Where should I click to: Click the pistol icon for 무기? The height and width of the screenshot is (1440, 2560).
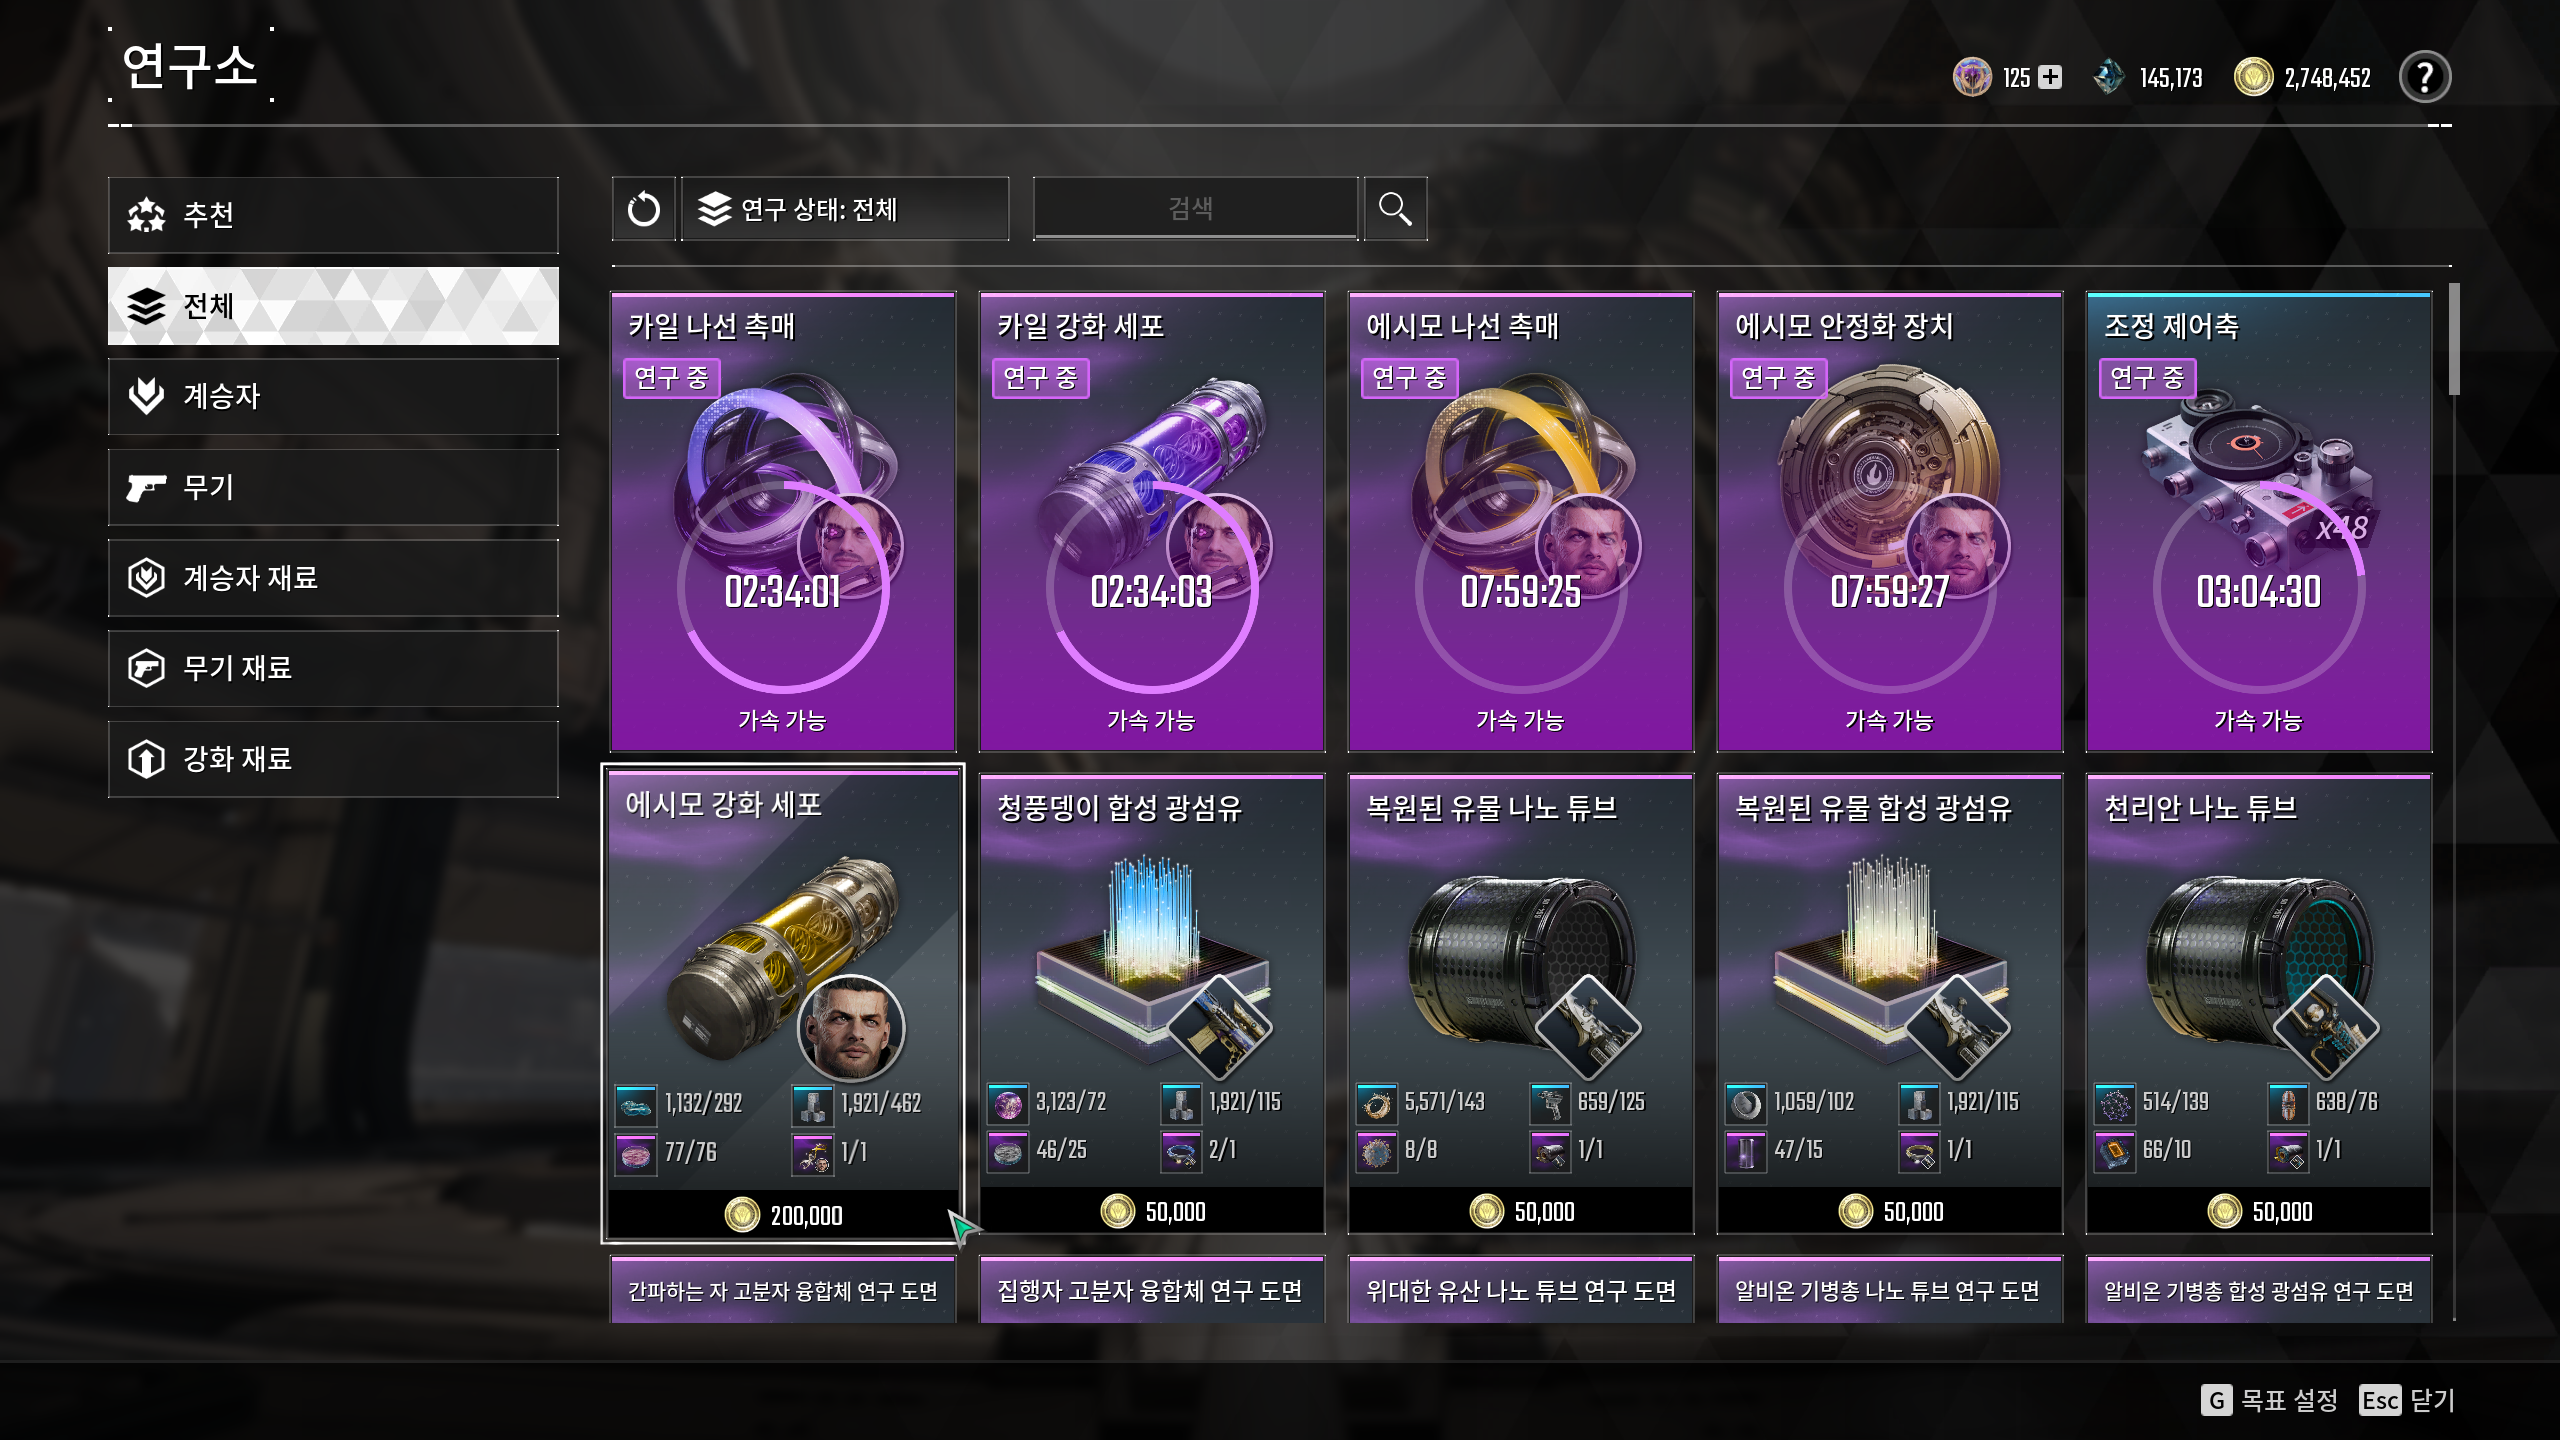[x=146, y=487]
